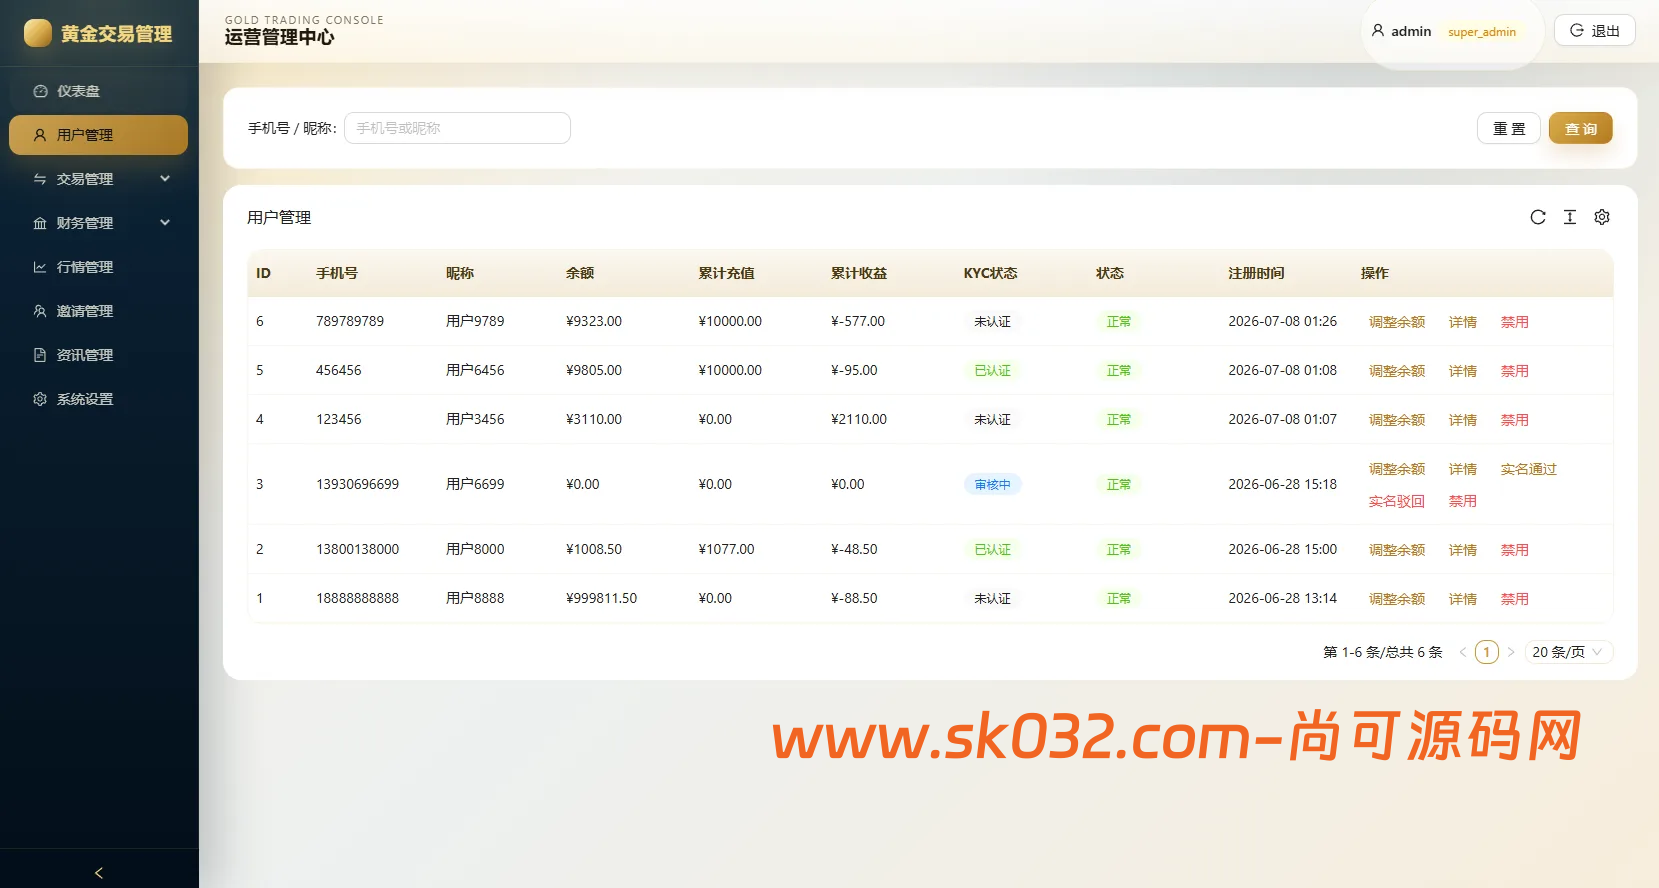Open 详情 for user 123456
Viewport: 1659px width, 888px height.
pos(1462,420)
